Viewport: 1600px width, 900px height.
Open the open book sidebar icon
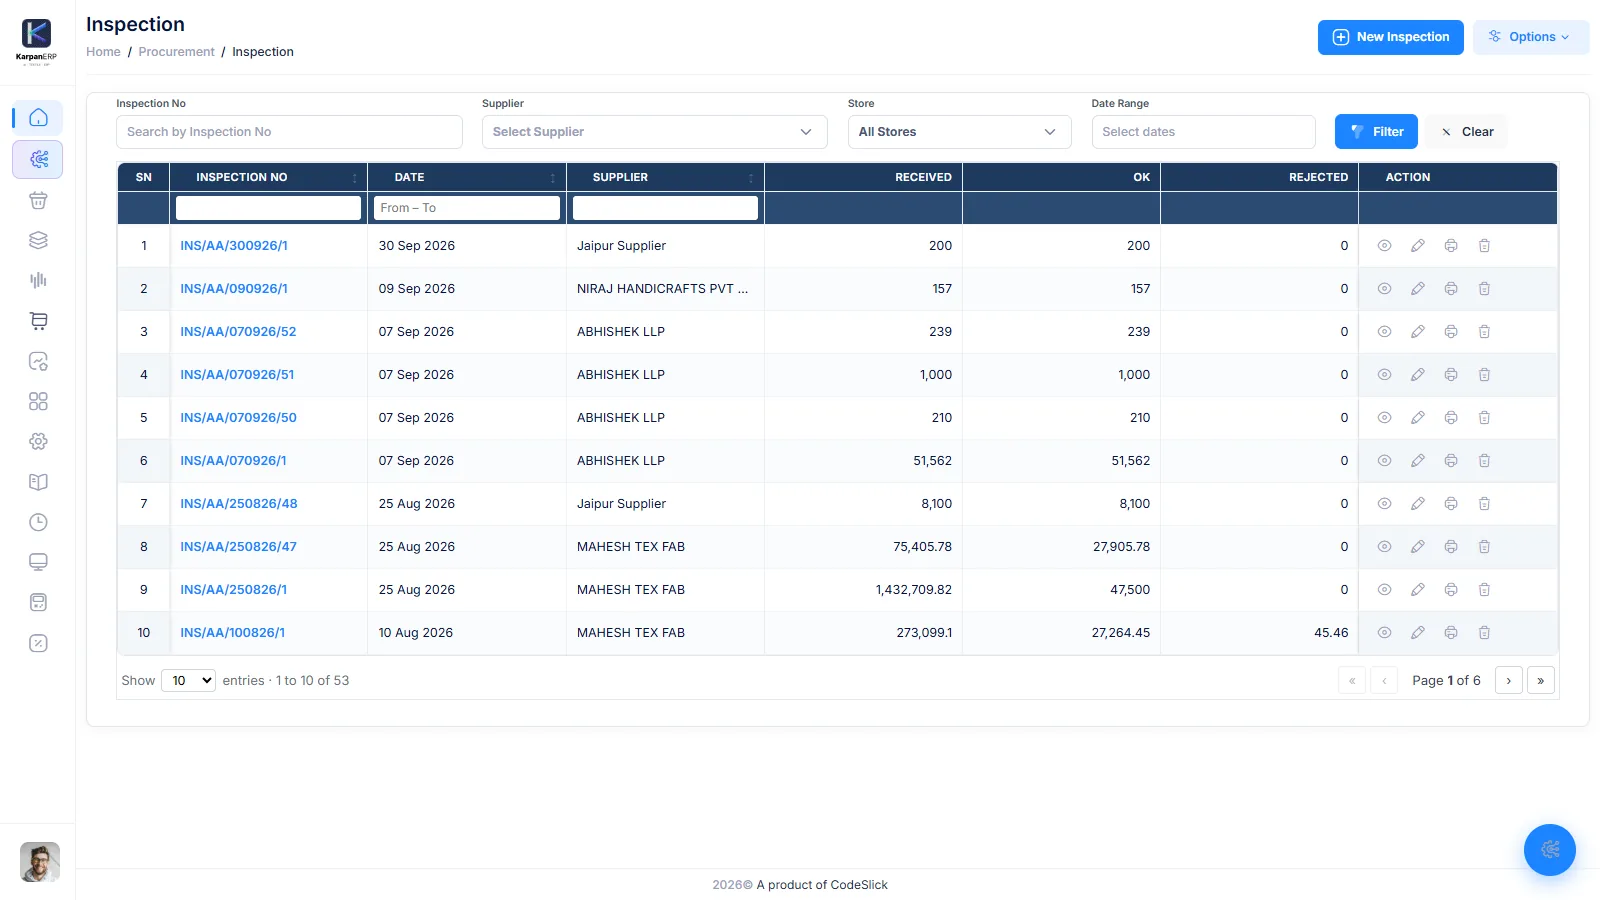tap(38, 482)
